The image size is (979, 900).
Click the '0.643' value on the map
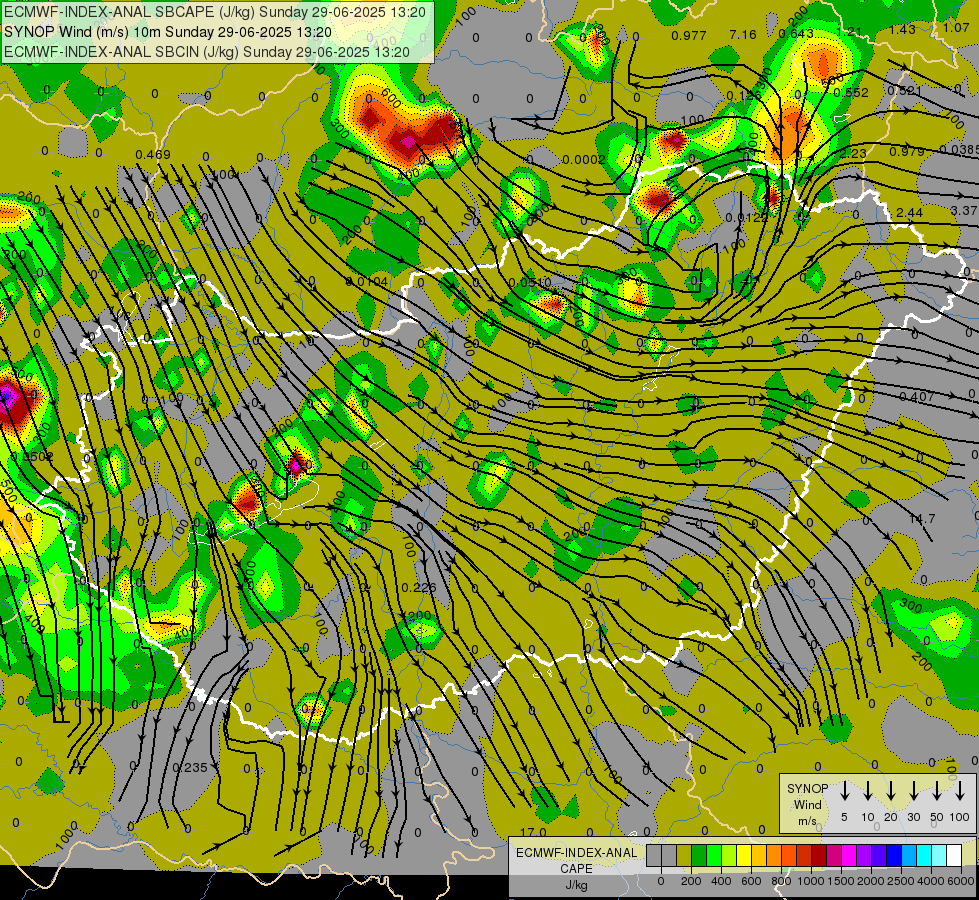coord(796,33)
